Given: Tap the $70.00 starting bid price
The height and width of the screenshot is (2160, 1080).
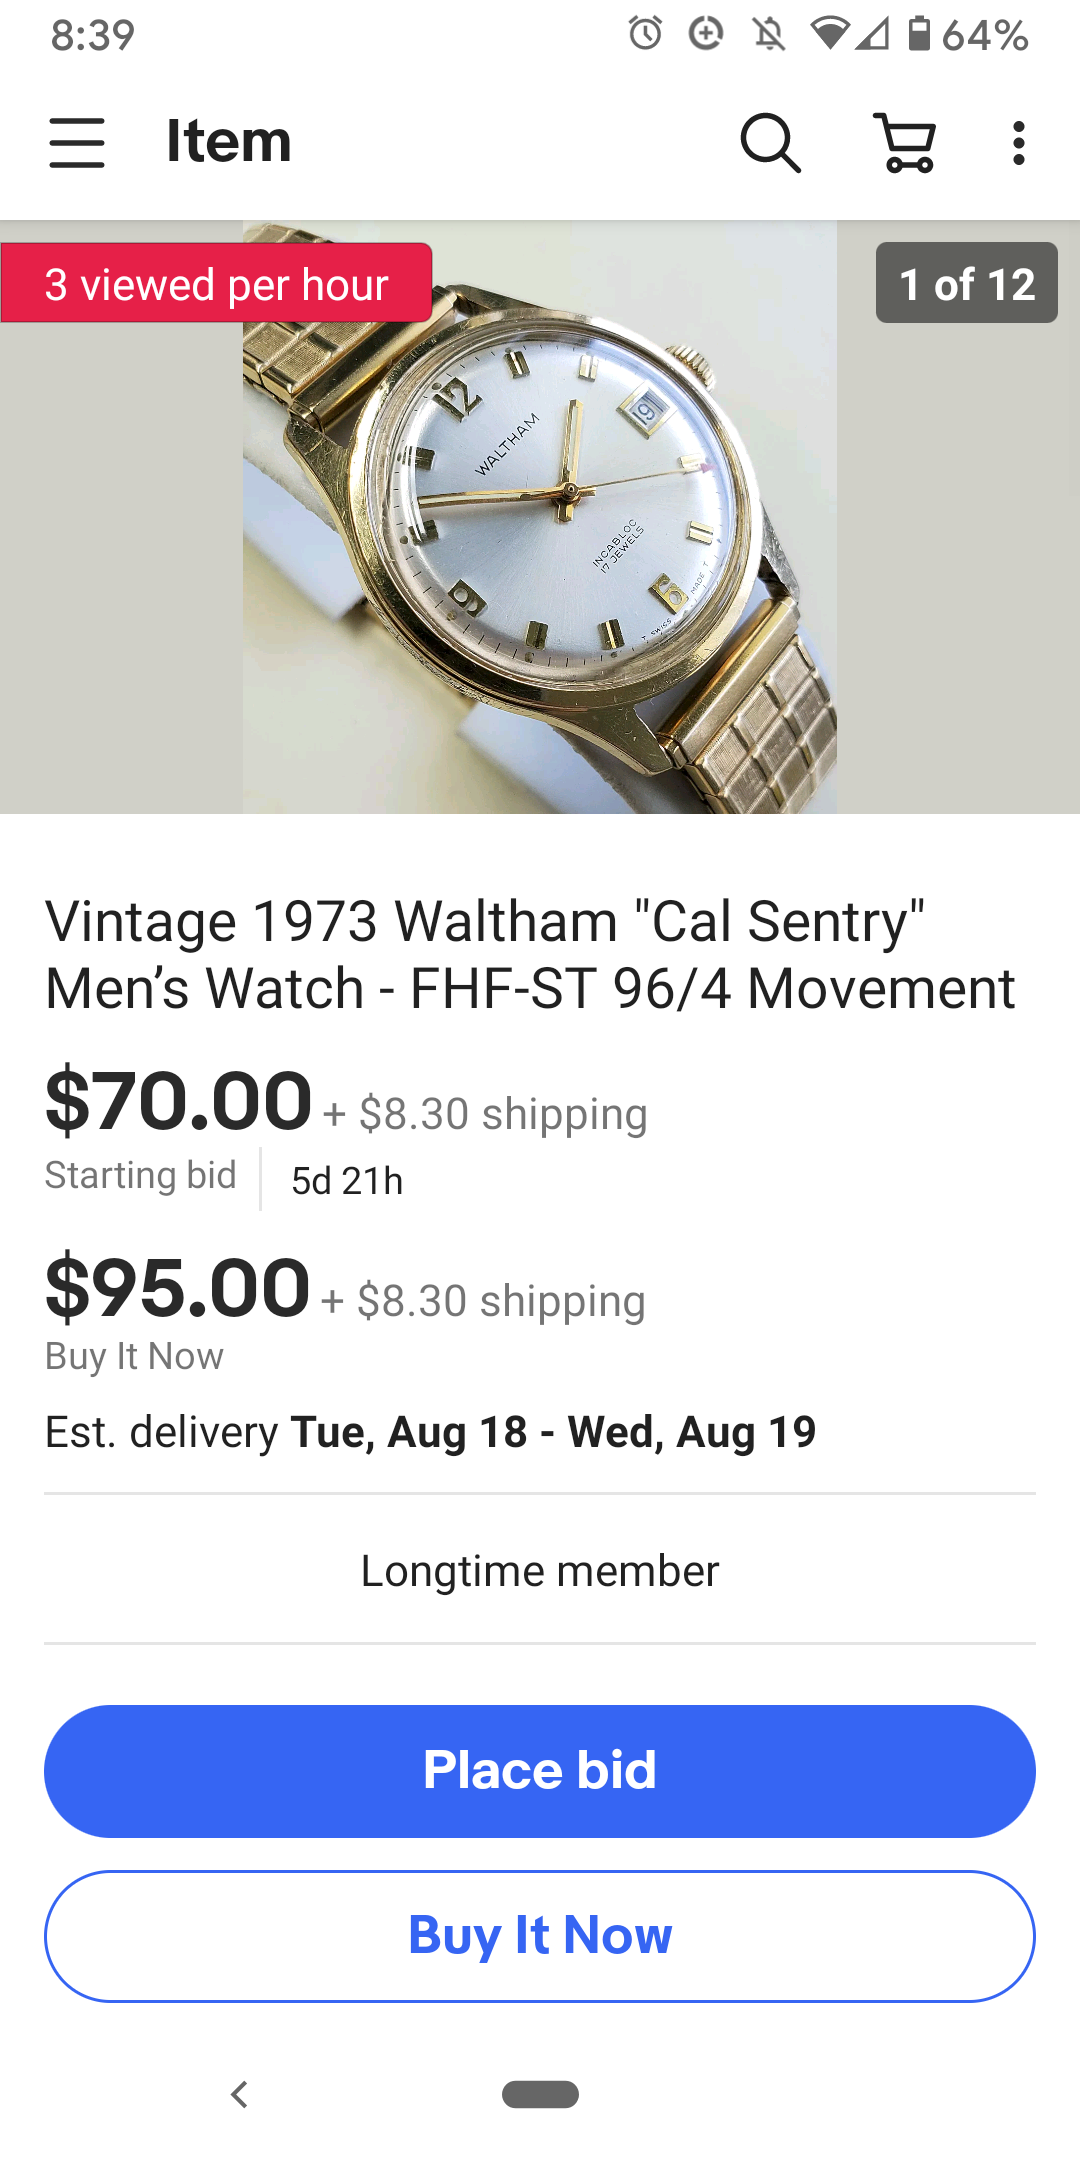Looking at the screenshot, I should point(178,1101).
